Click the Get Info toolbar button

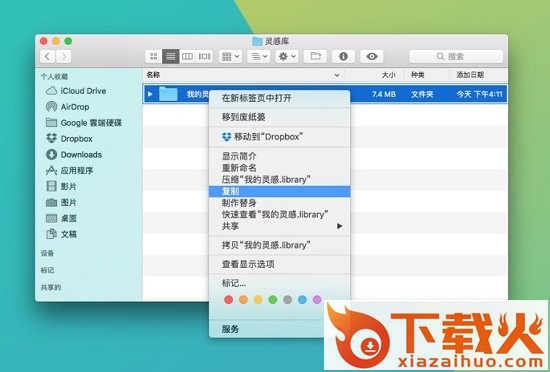coord(343,56)
